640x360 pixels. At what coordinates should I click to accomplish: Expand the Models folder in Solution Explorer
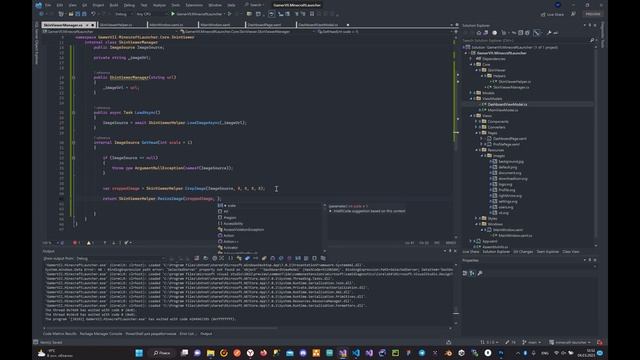471,93
